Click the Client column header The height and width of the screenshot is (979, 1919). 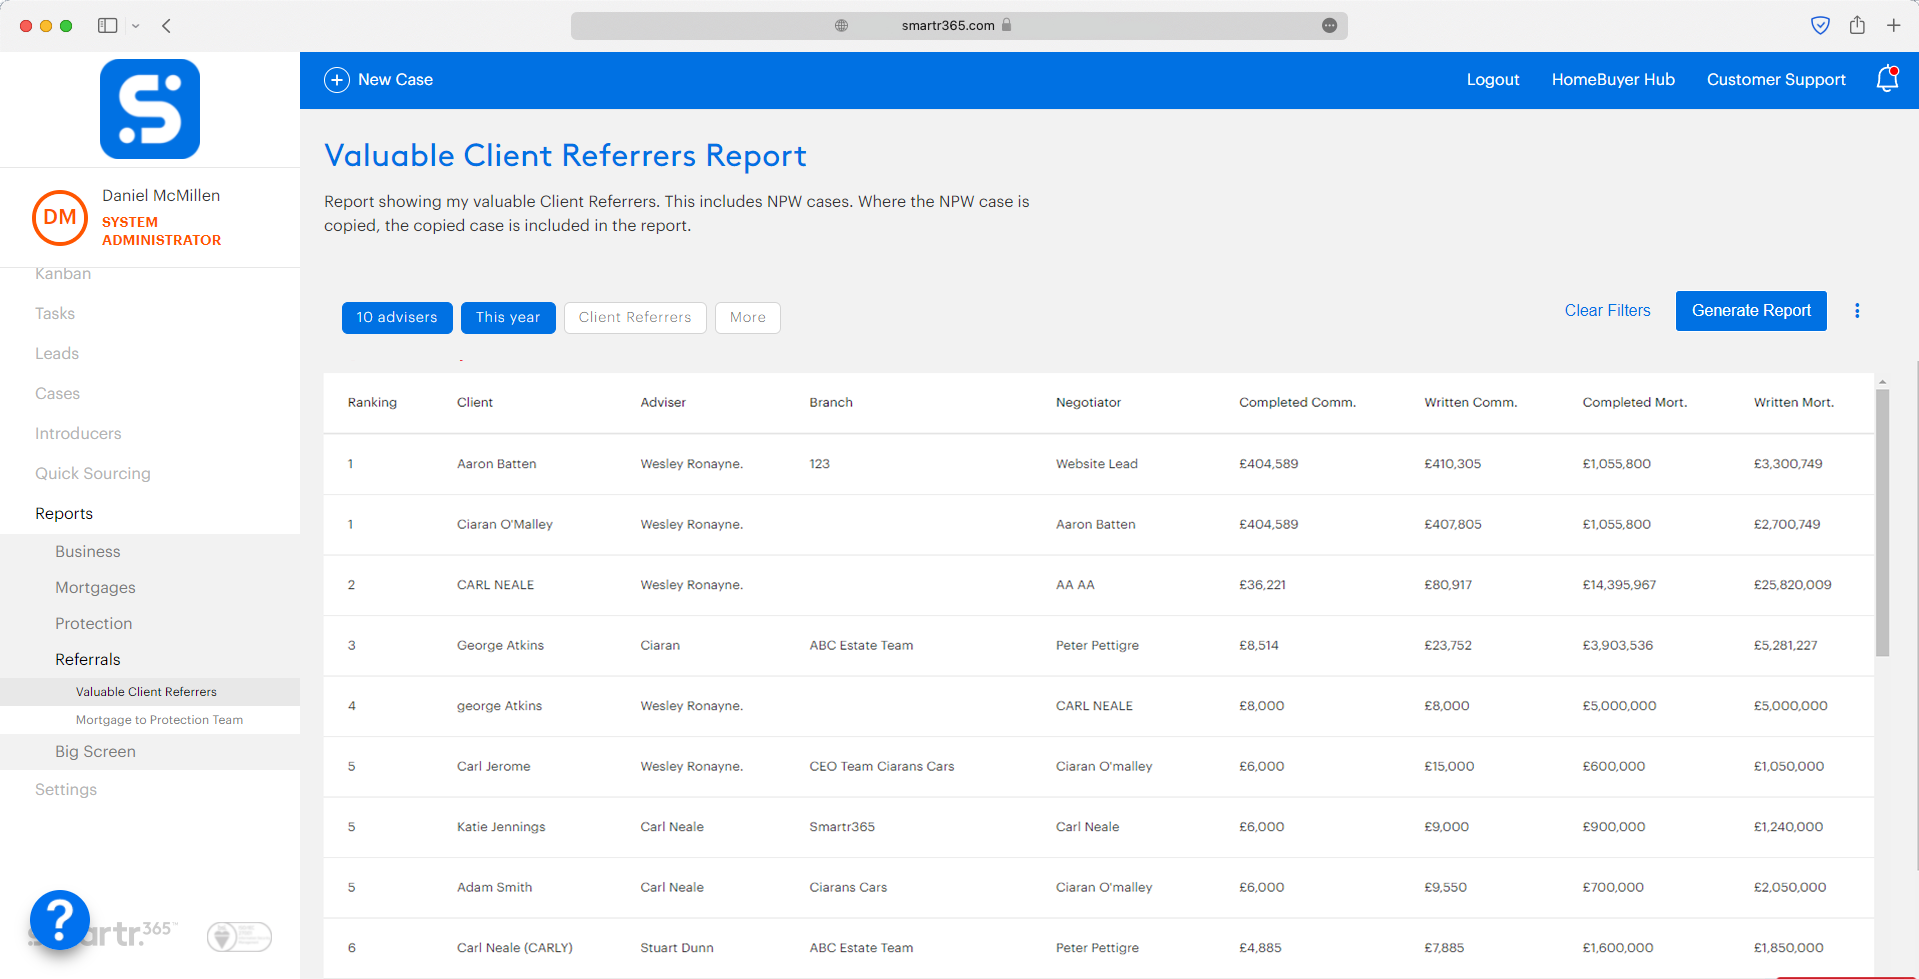click(x=475, y=403)
